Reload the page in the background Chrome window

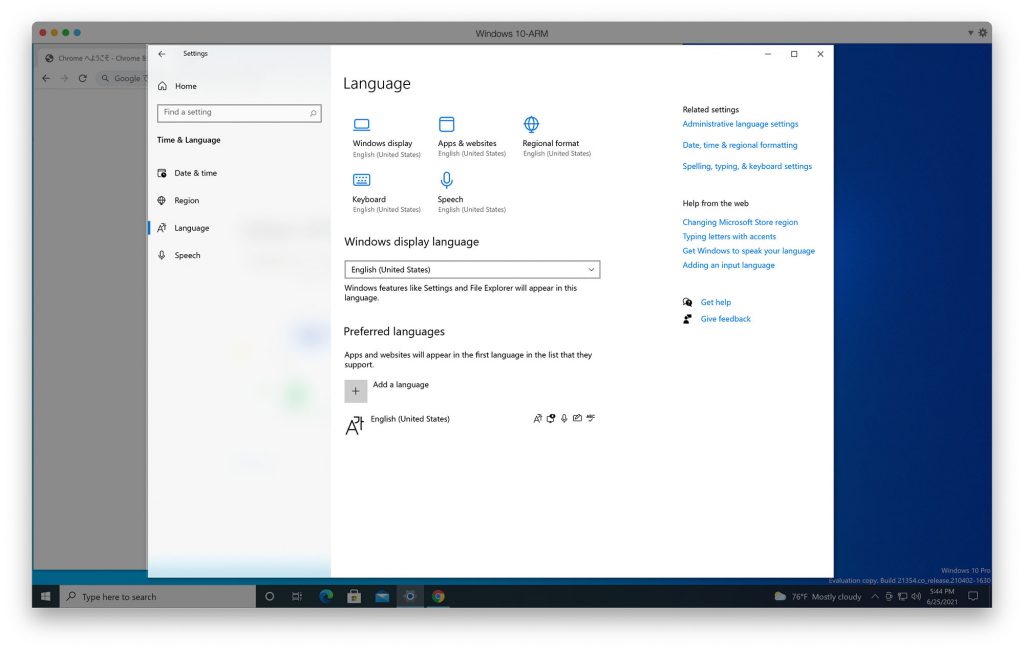82,78
